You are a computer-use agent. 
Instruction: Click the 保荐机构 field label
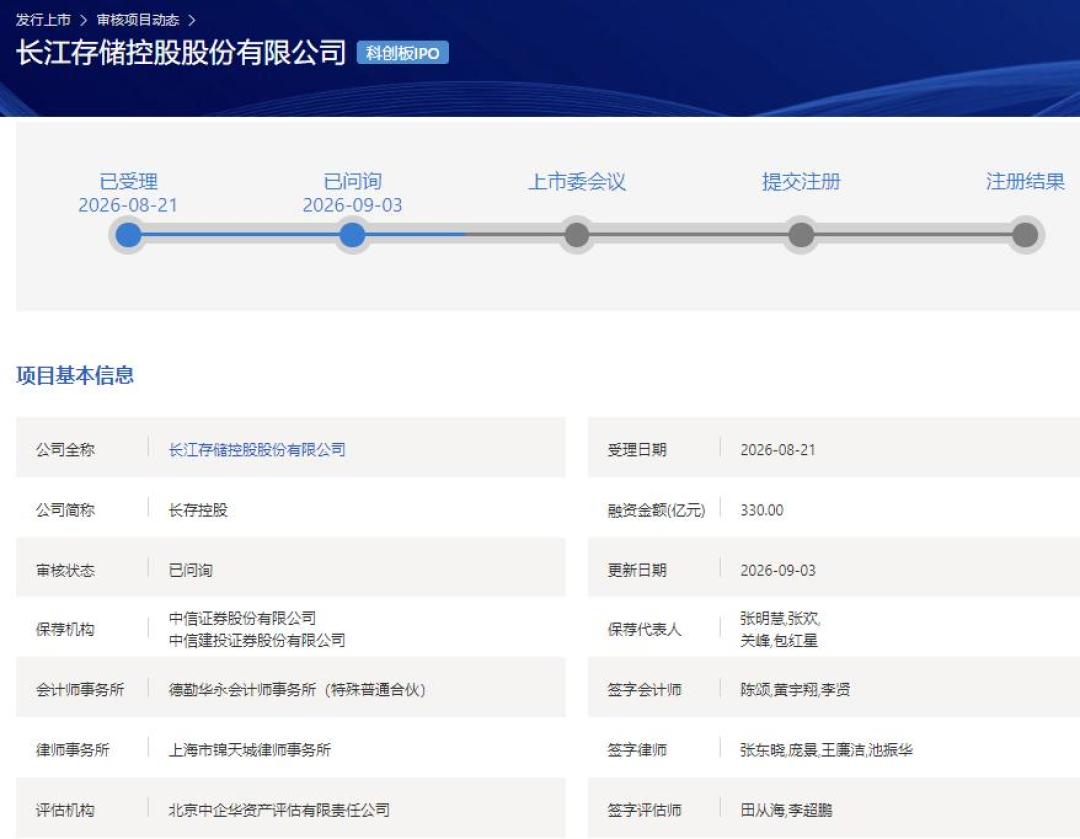(65, 630)
